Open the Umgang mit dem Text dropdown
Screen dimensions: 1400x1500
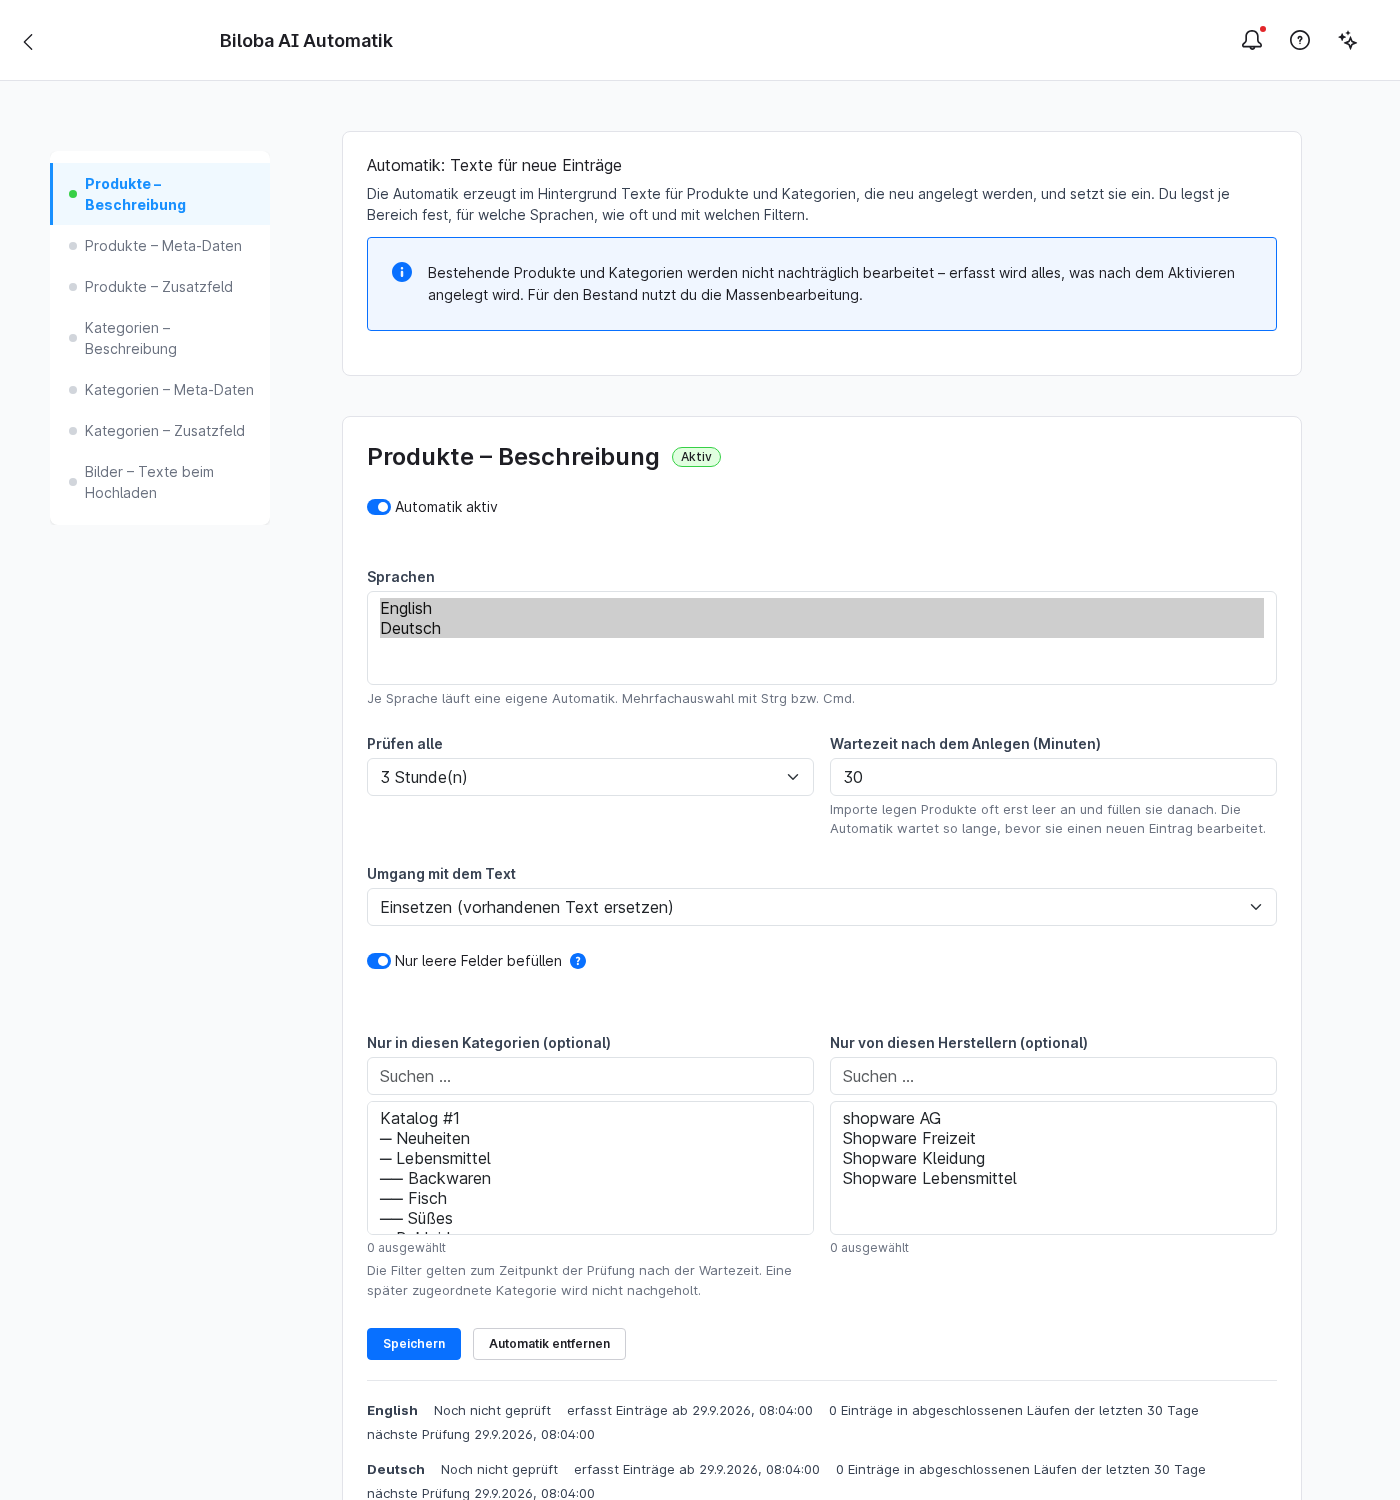click(x=822, y=907)
